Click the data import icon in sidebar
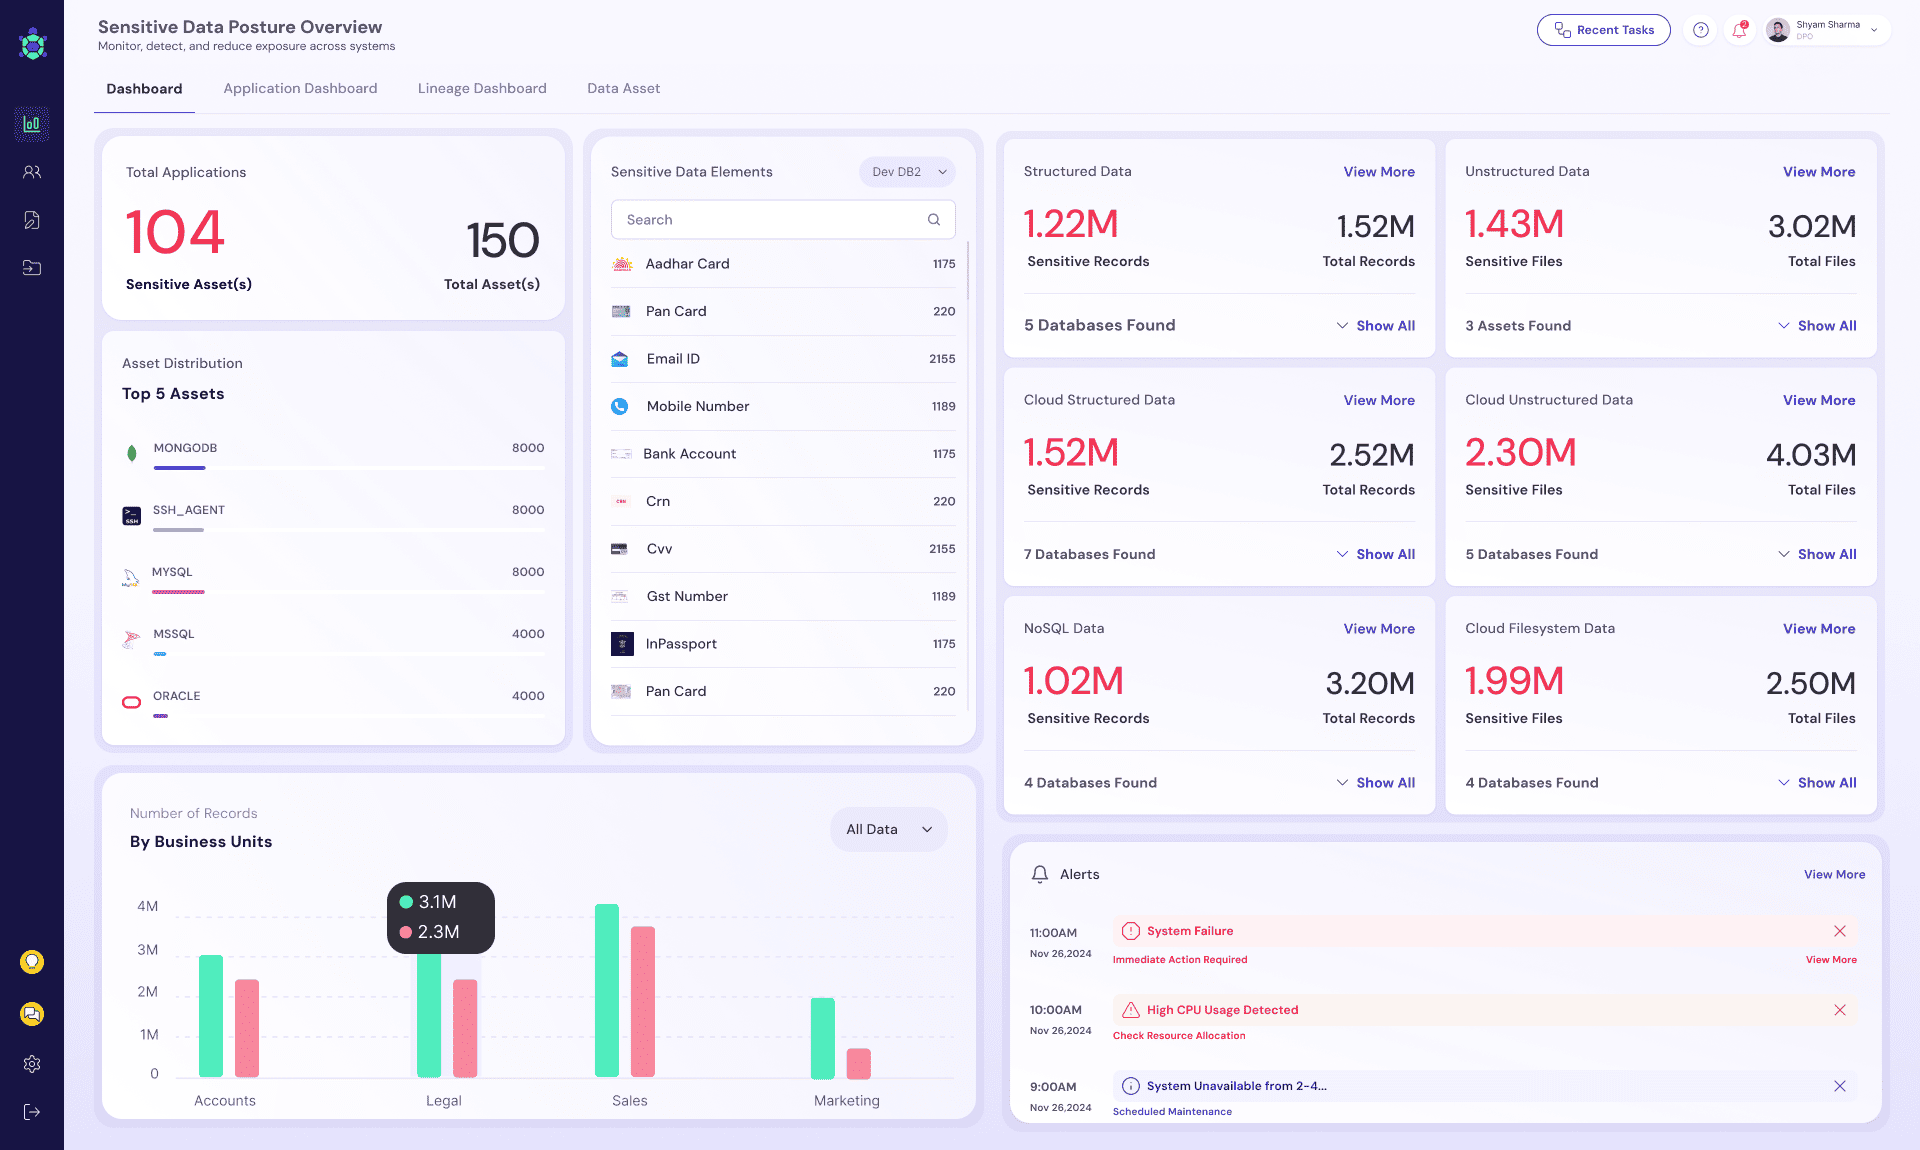 click(x=32, y=267)
